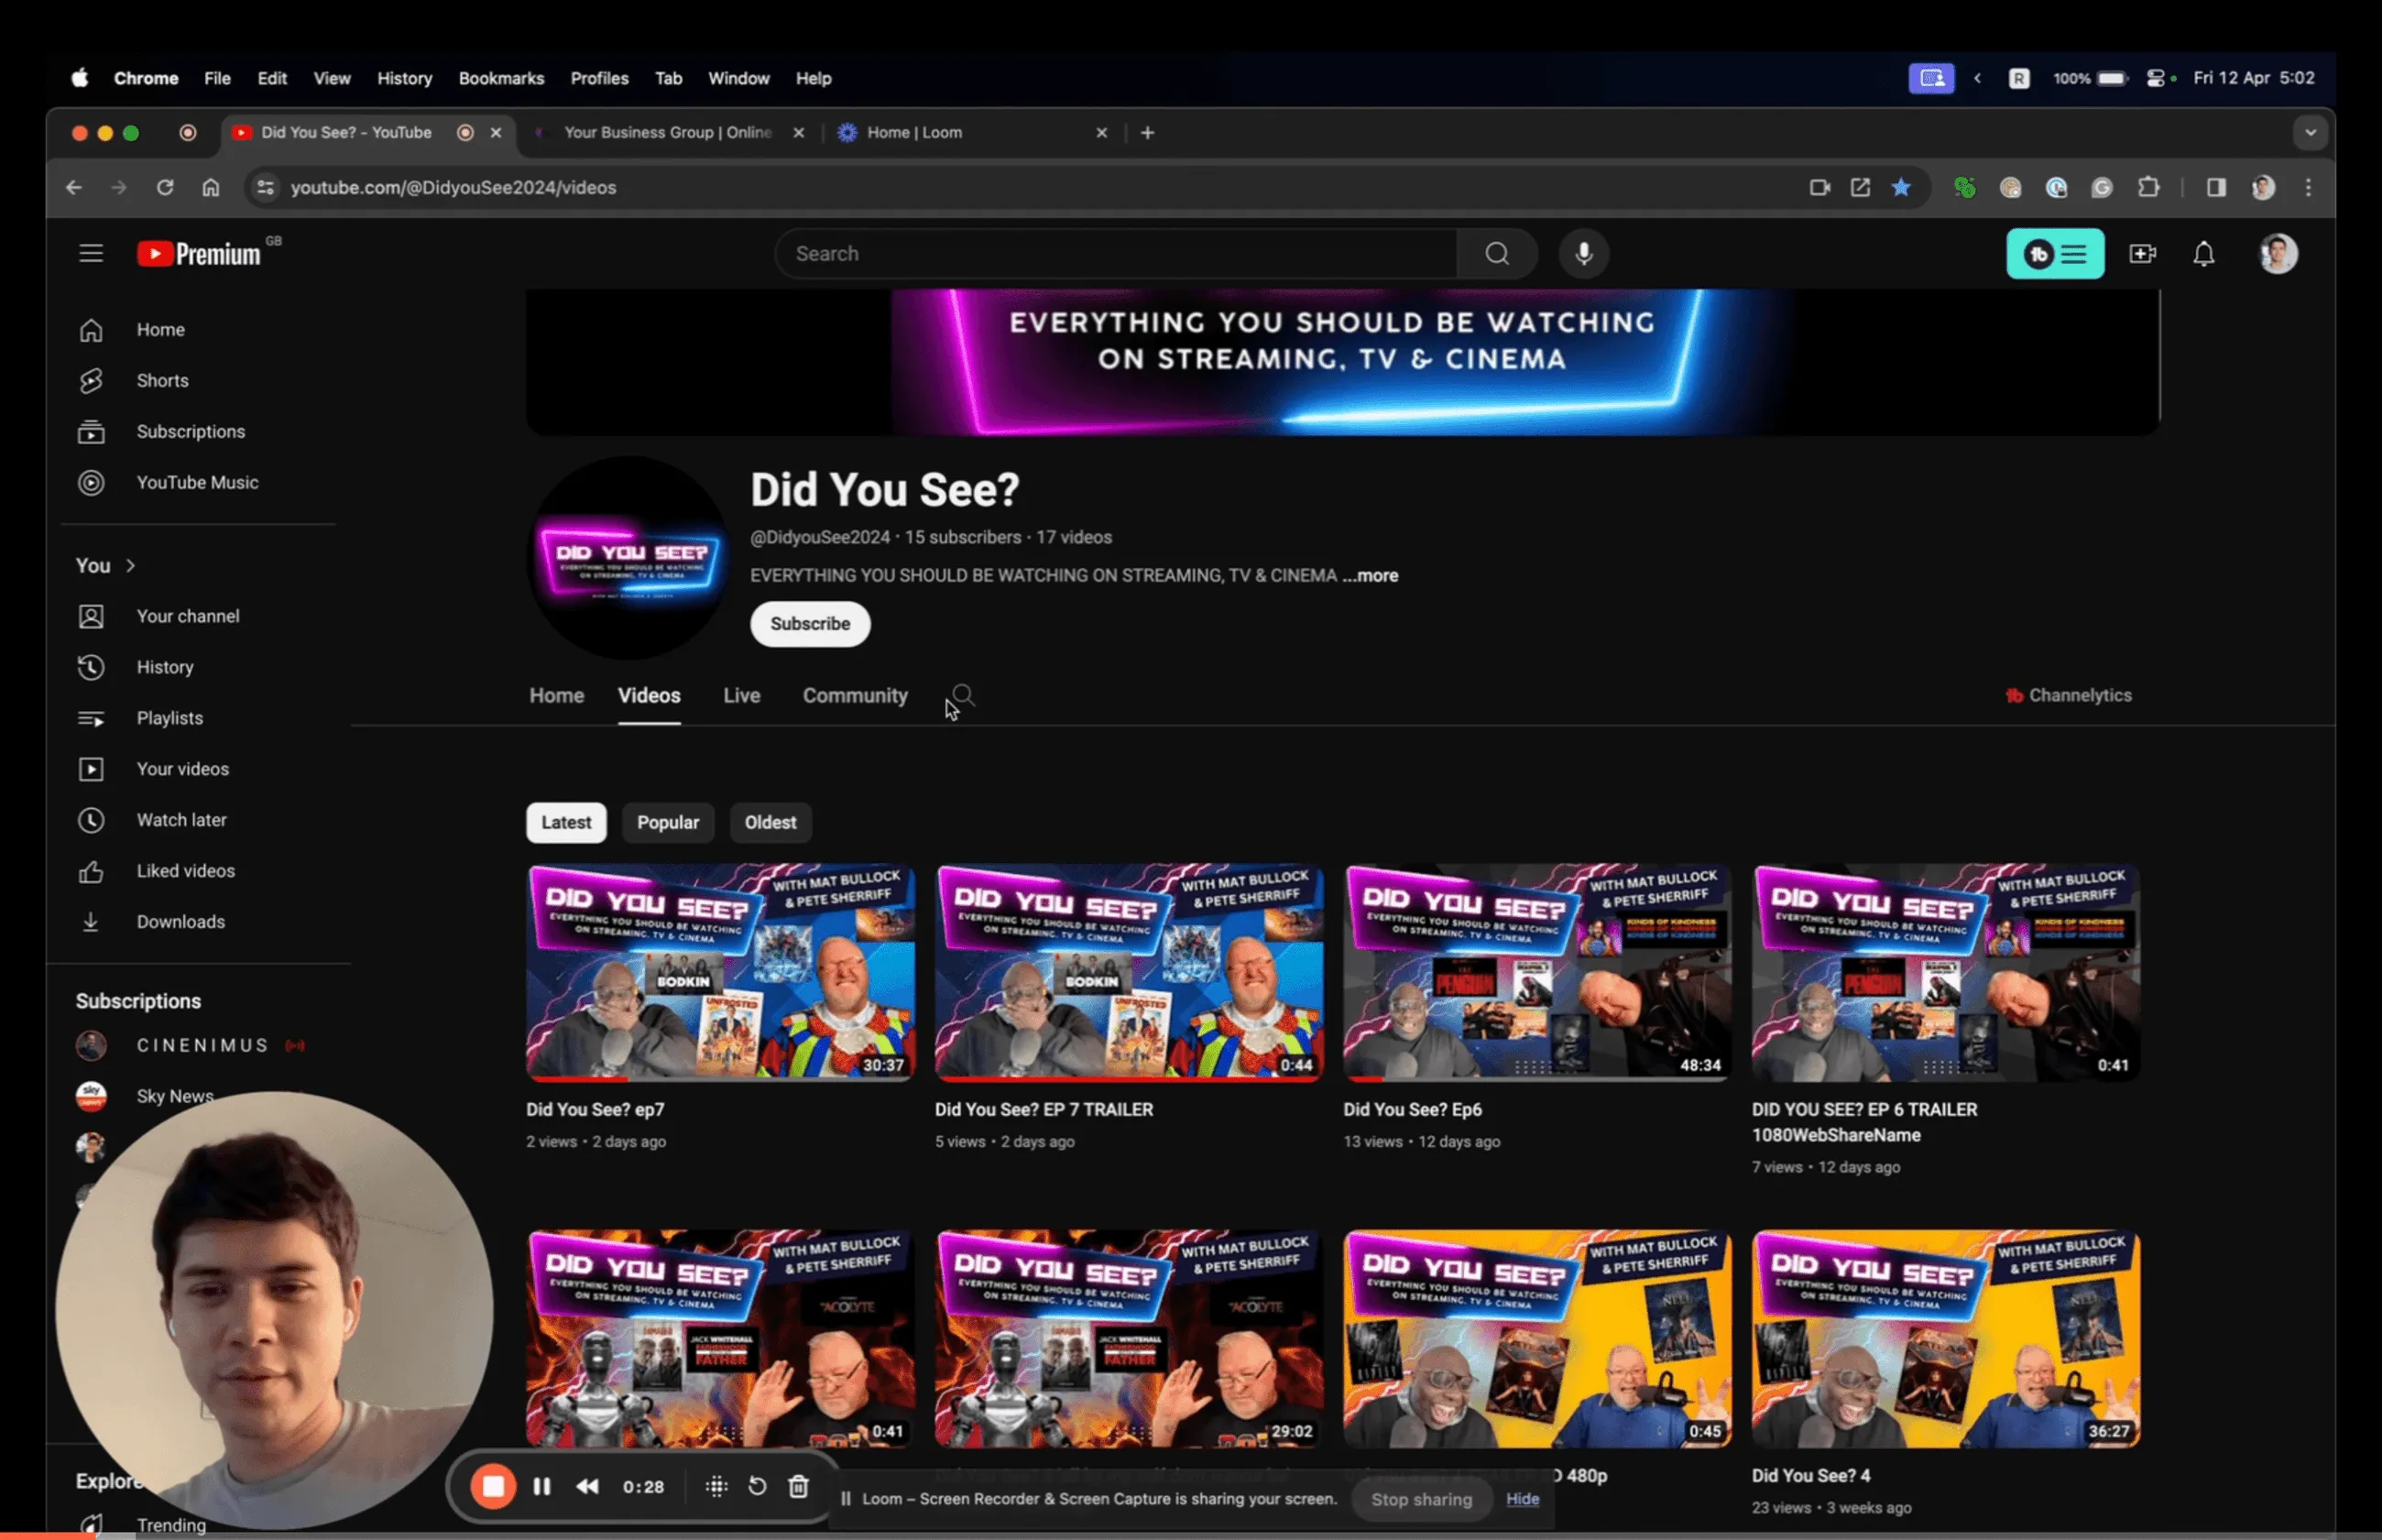Open a new Chrome tab

tap(1147, 132)
